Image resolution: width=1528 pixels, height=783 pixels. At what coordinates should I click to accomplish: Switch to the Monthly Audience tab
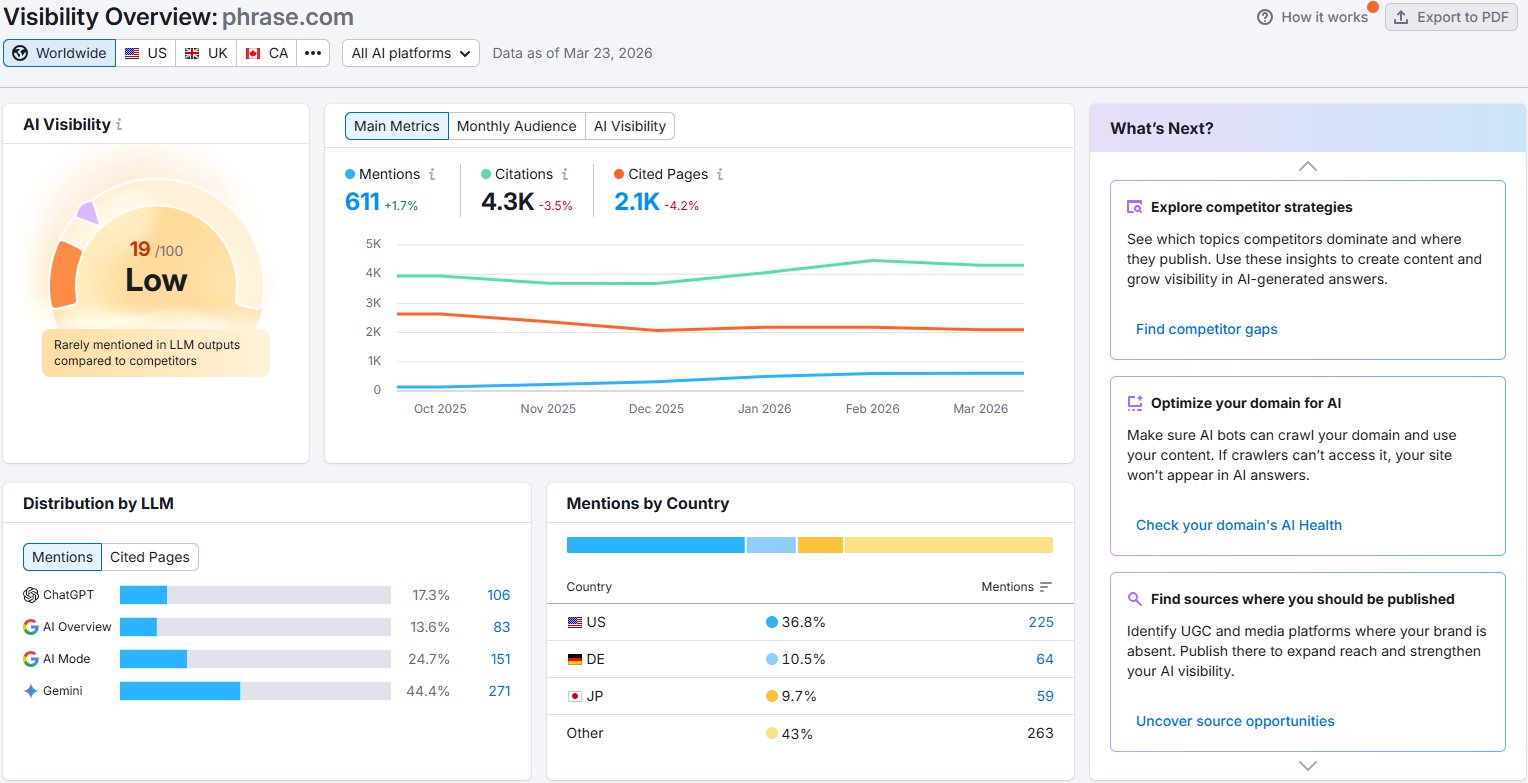click(516, 126)
